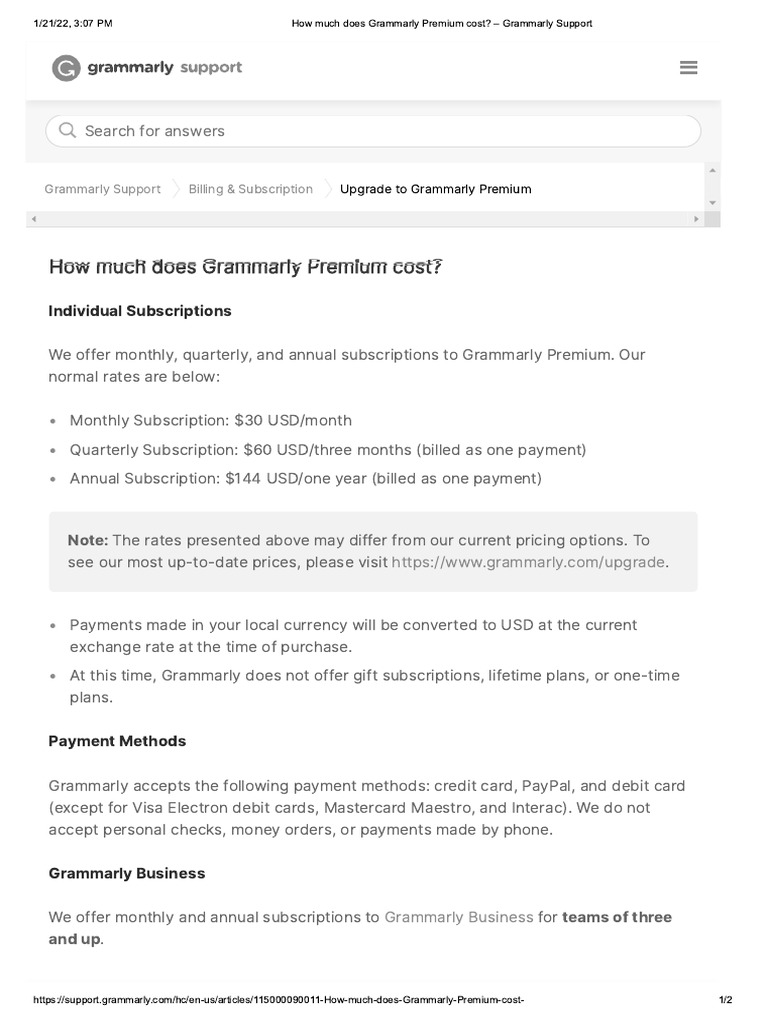Viewport: 768px width, 1024px height.
Task: Click the How much does Grammarly Premium cost heading
Action: (245, 267)
